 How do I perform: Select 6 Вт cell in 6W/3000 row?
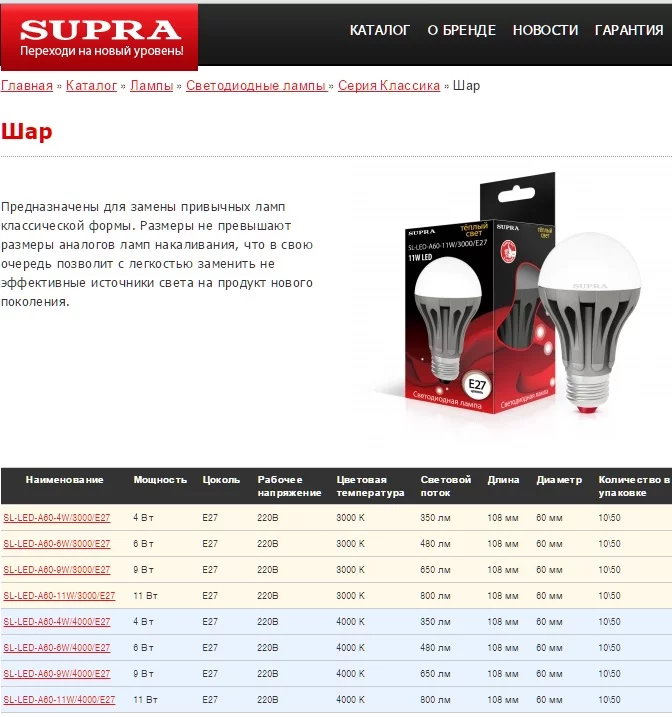point(143,544)
